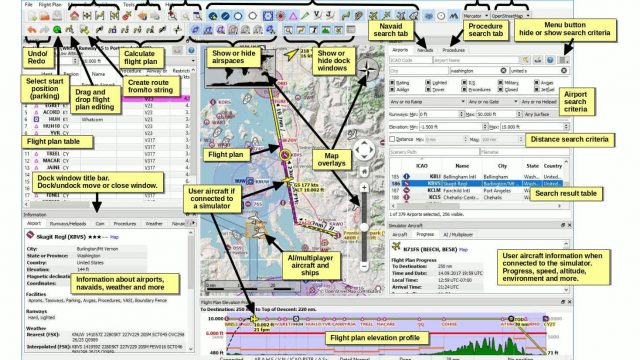Screen dimensions: 640x360
Task: Click the Country column header in results
Action: point(553,166)
